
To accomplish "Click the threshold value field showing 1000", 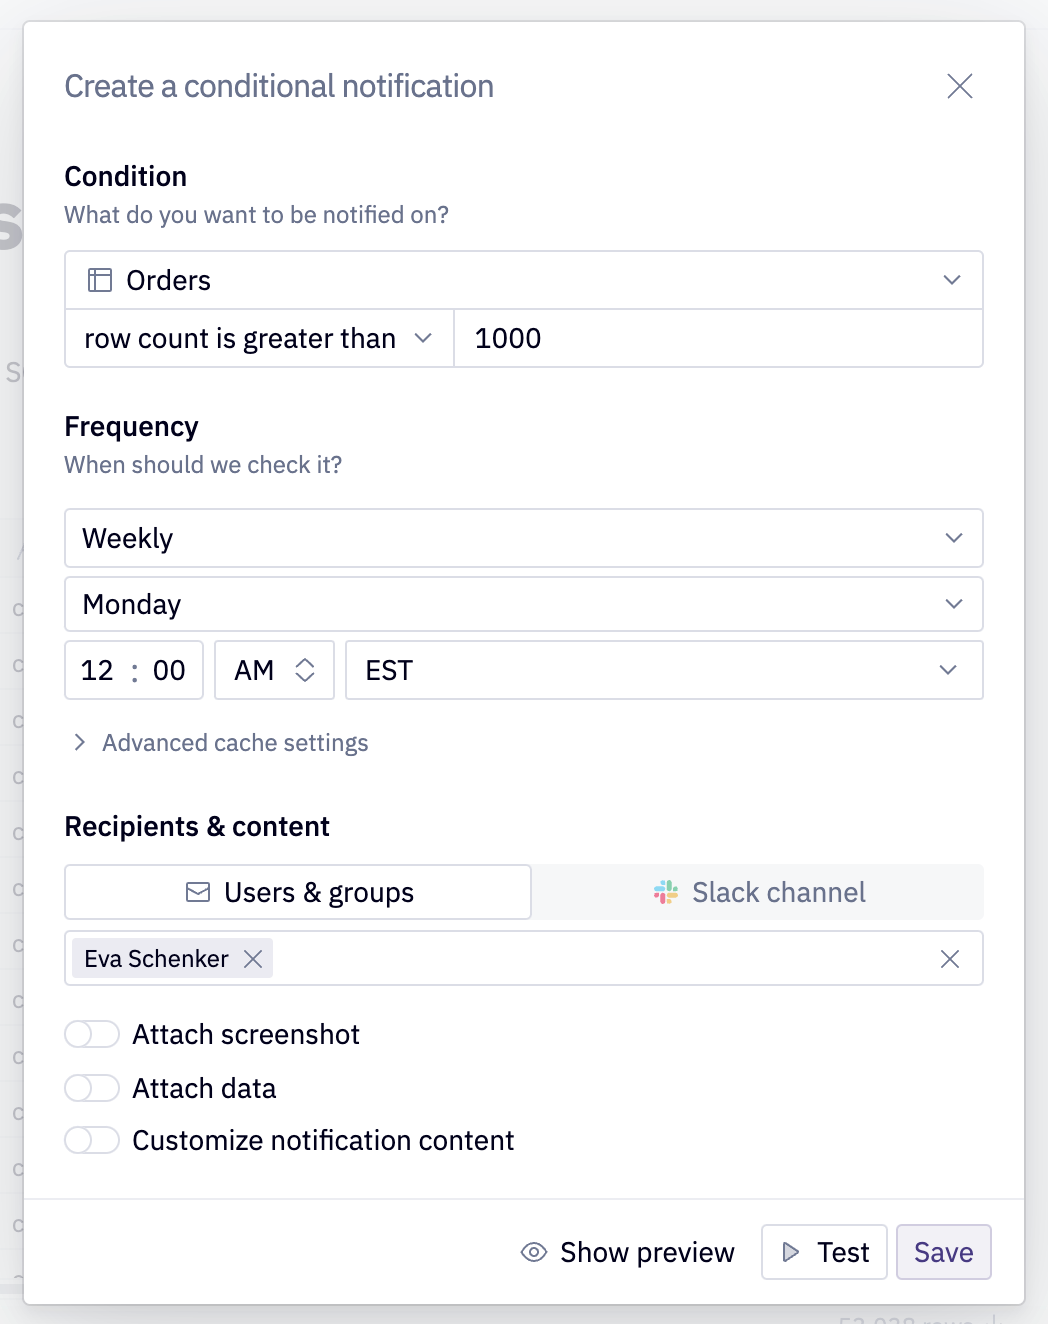I will click(x=716, y=338).
